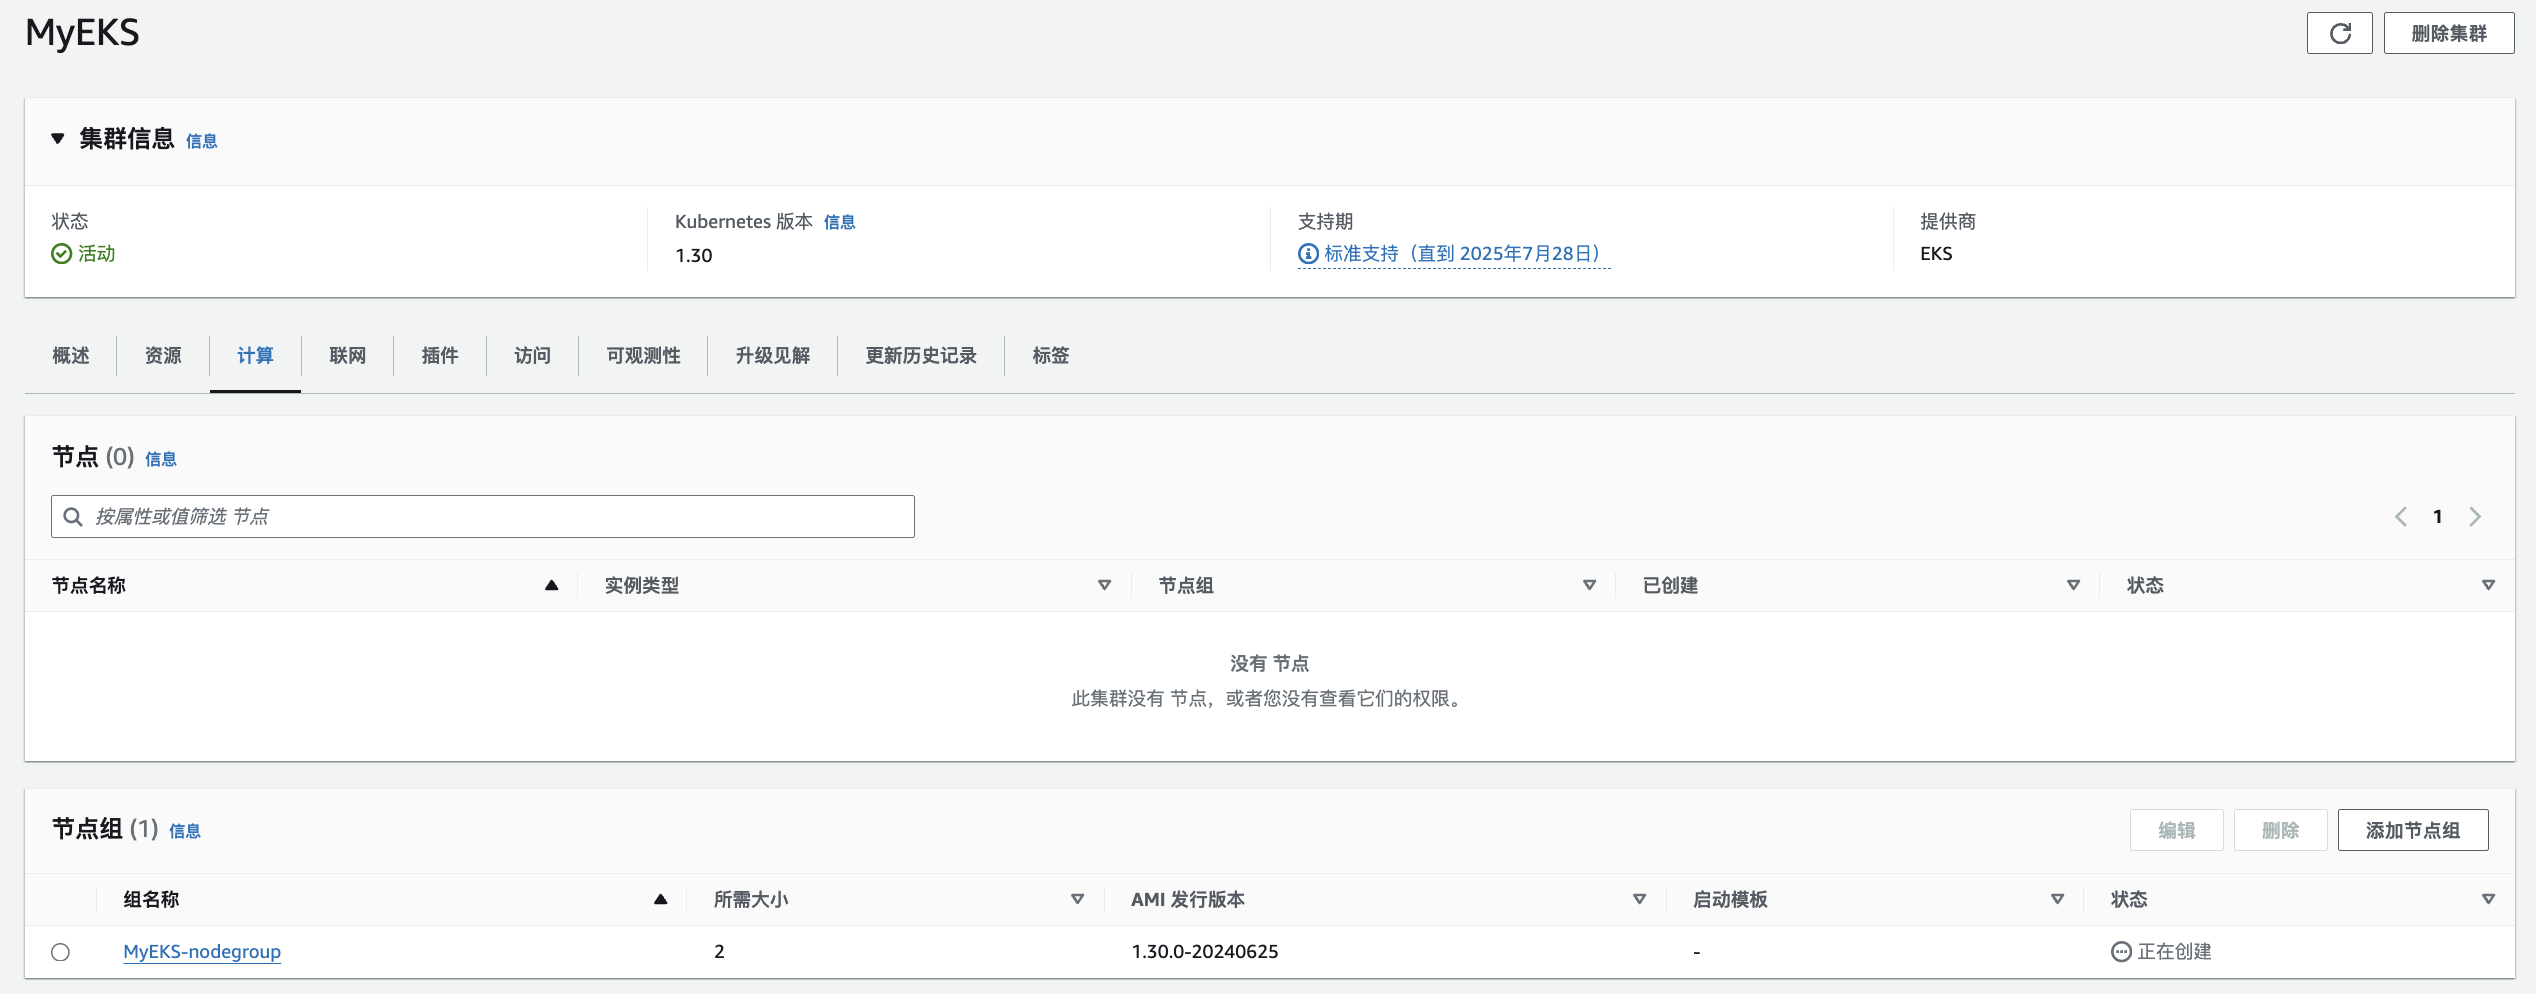Click sort triangle on 组名称 column

tap(660, 900)
